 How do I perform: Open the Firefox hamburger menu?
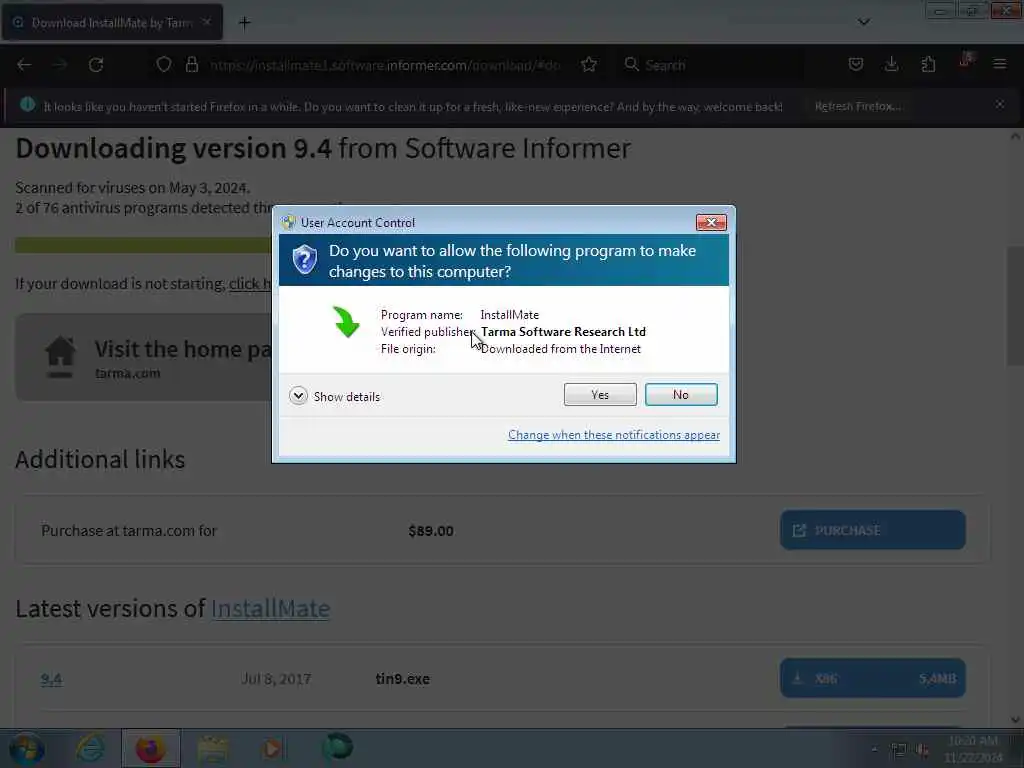coord(1000,64)
